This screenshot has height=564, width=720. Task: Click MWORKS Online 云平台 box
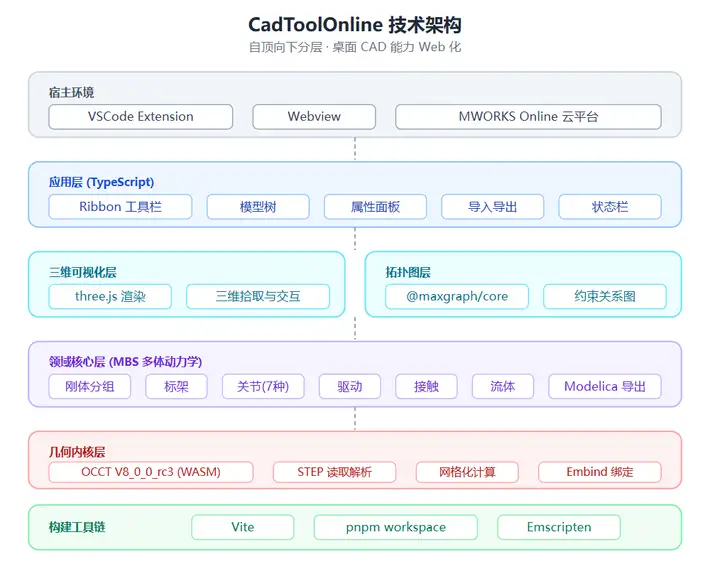pyautogui.click(x=528, y=117)
